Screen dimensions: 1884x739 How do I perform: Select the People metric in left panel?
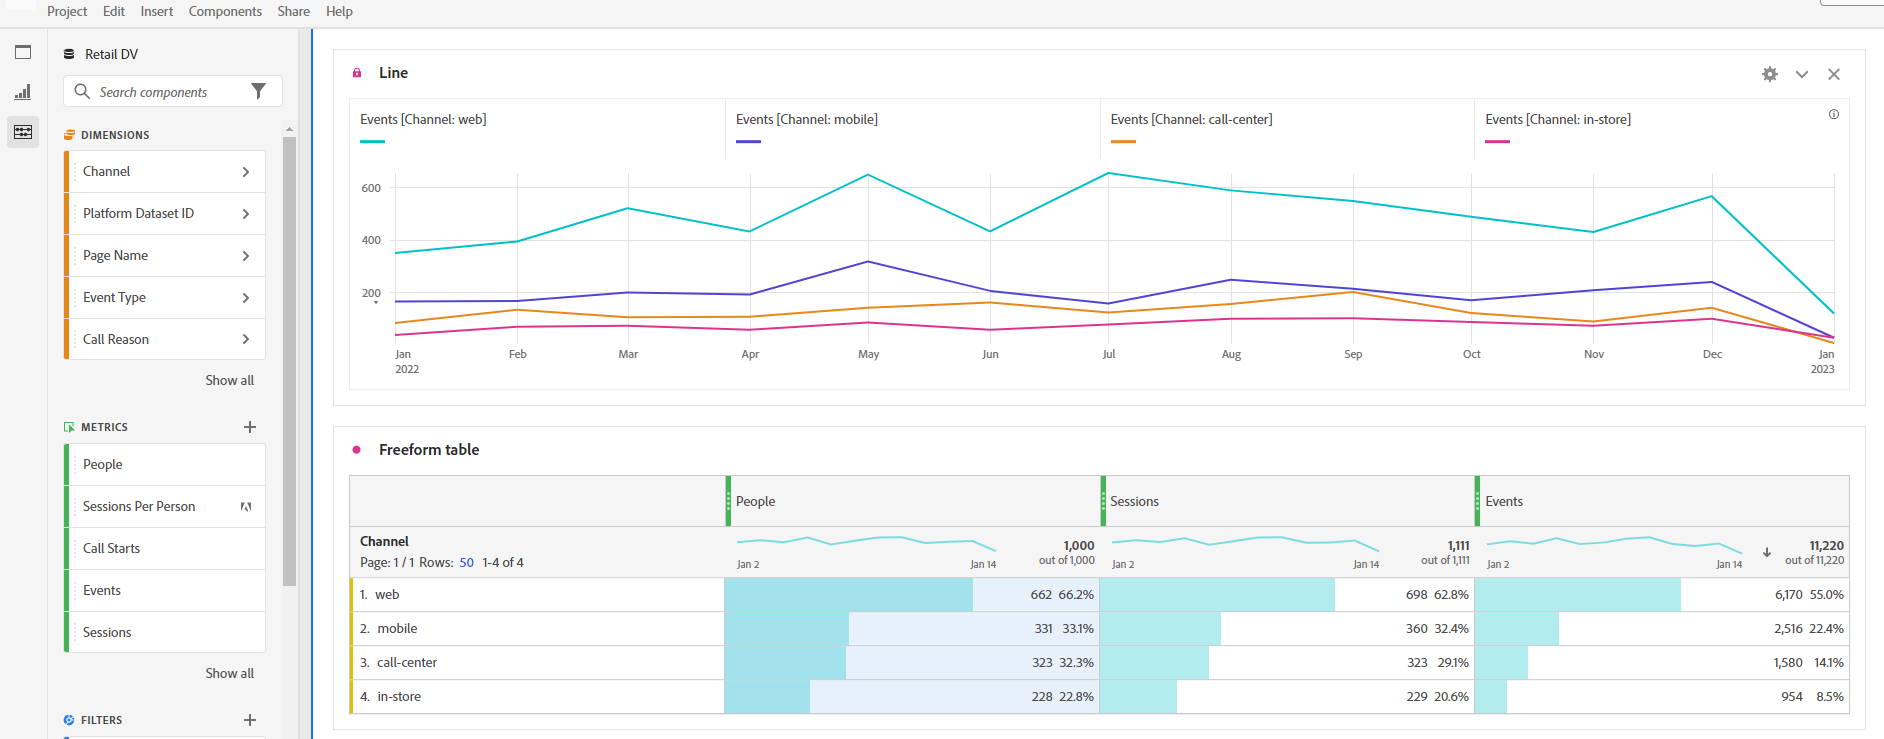point(165,464)
